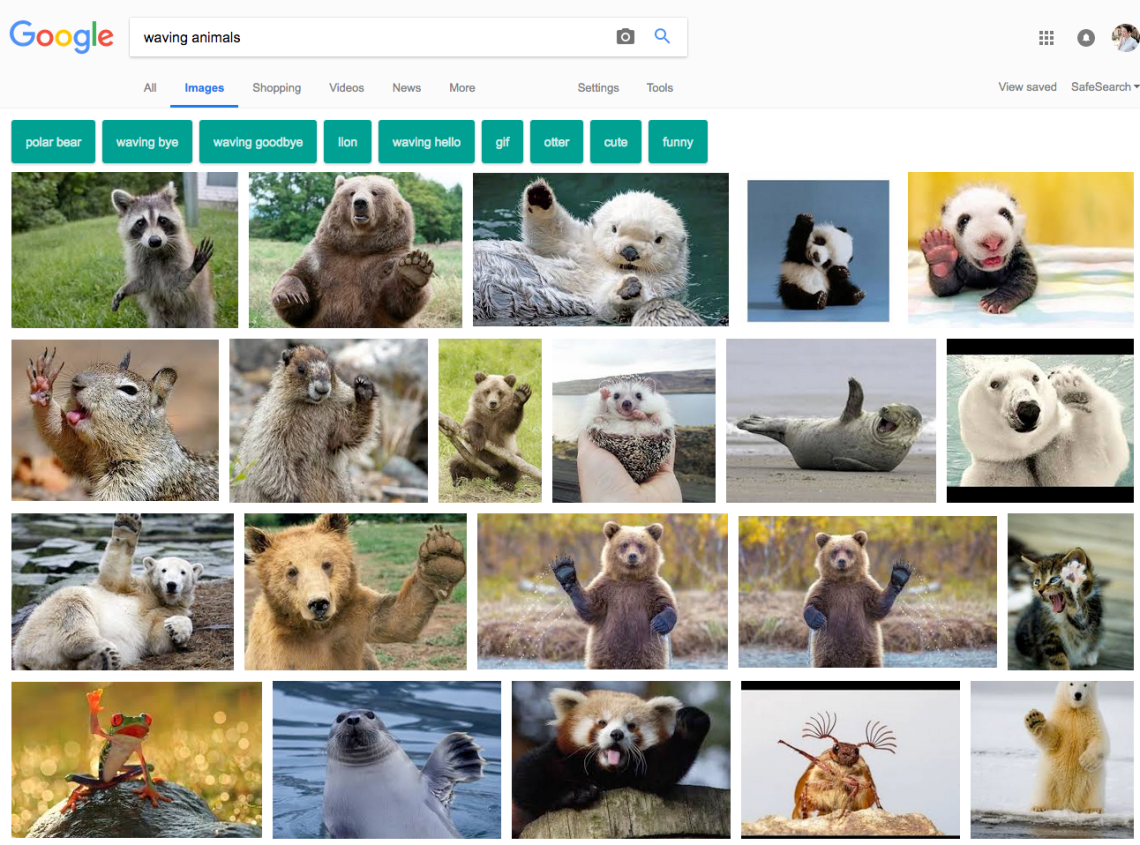The width and height of the screenshot is (1140, 845).
Task: Open the waving raccoon thumbnail
Action: [124, 249]
